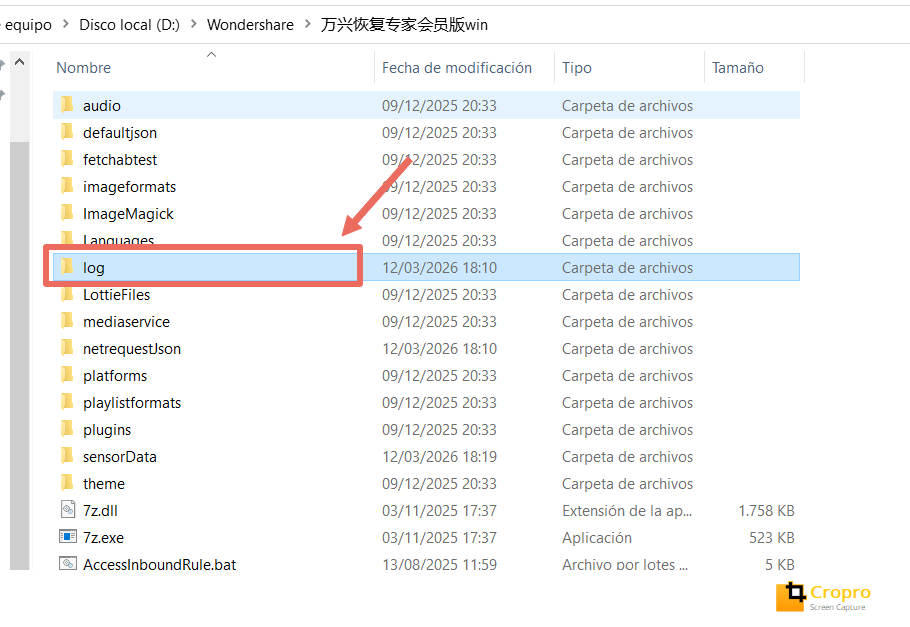This screenshot has width=910, height=627.
Task: Select the plugins folder icon
Action: tap(67, 429)
